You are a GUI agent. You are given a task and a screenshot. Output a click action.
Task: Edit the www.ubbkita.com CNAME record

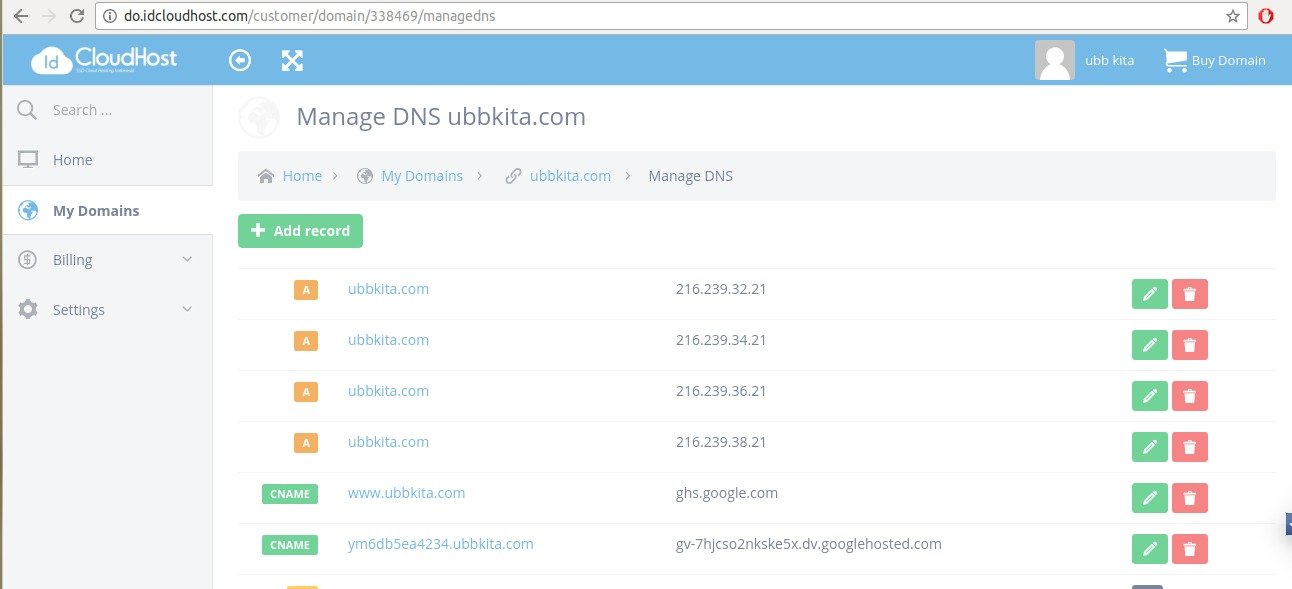point(1149,497)
